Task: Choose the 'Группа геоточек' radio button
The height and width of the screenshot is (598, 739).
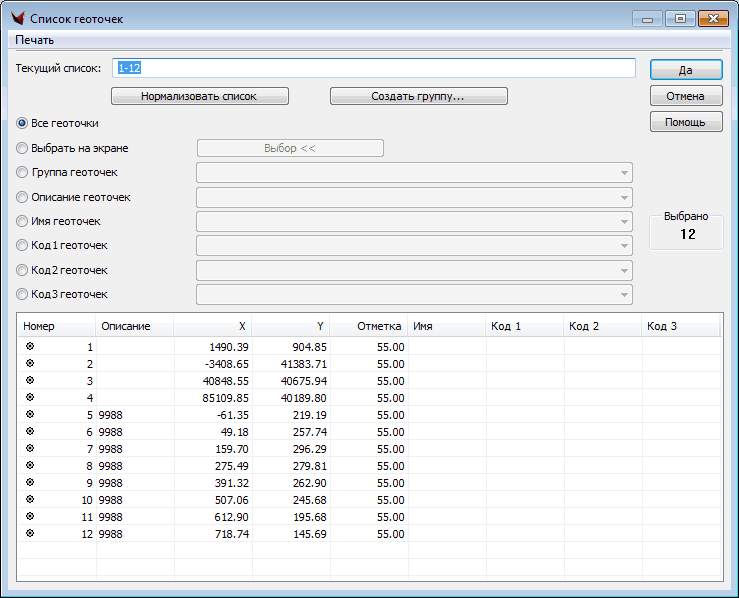Action: pyautogui.click(x=23, y=173)
